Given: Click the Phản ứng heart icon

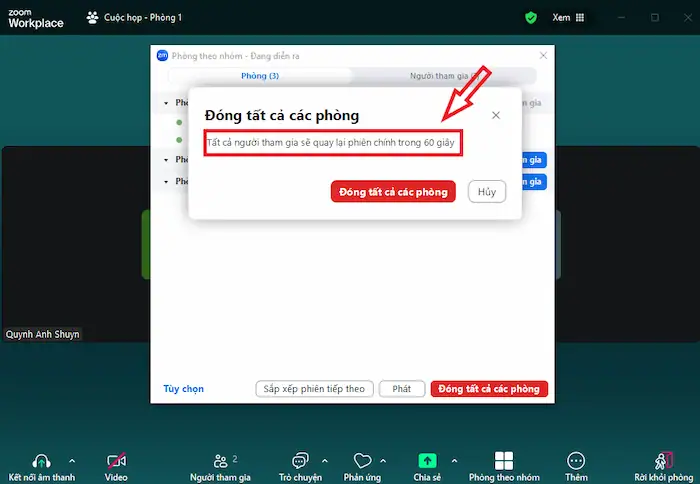Looking at the screenshot, I should click(362, 461).
